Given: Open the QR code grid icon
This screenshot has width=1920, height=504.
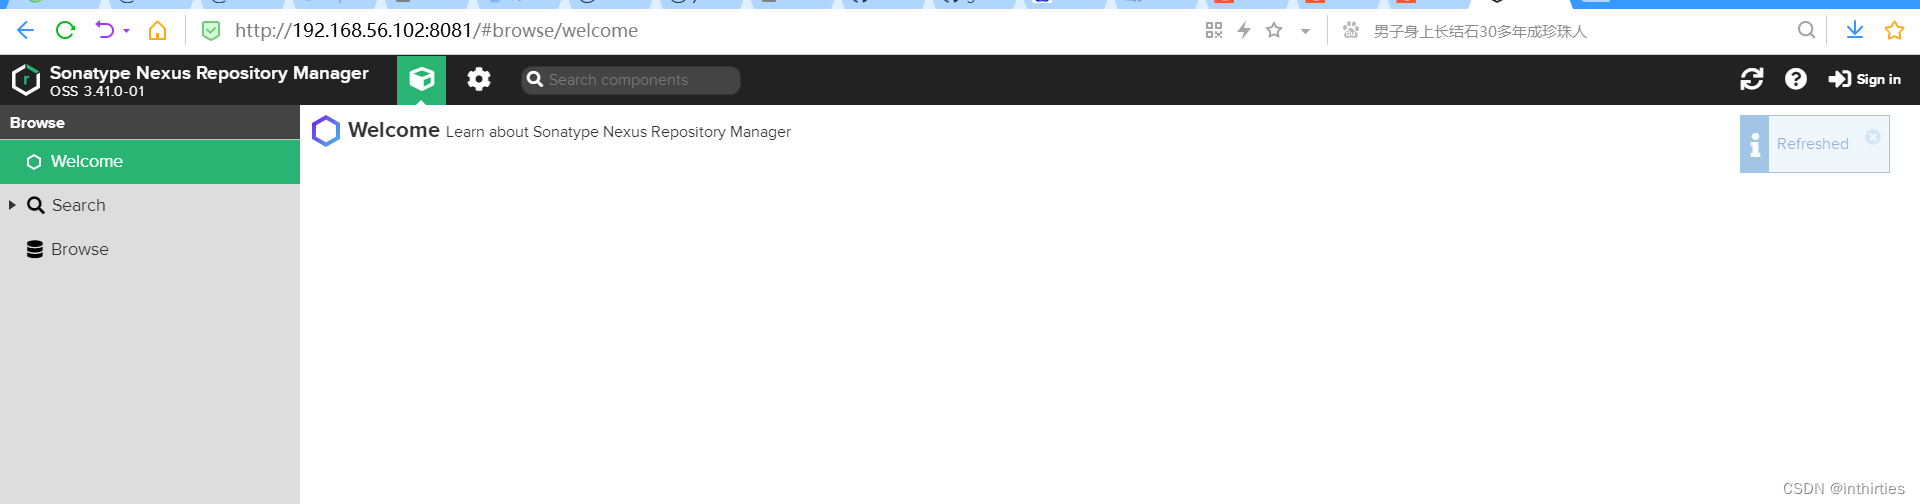Looking at the screenshot, I should pos(1214,30).
